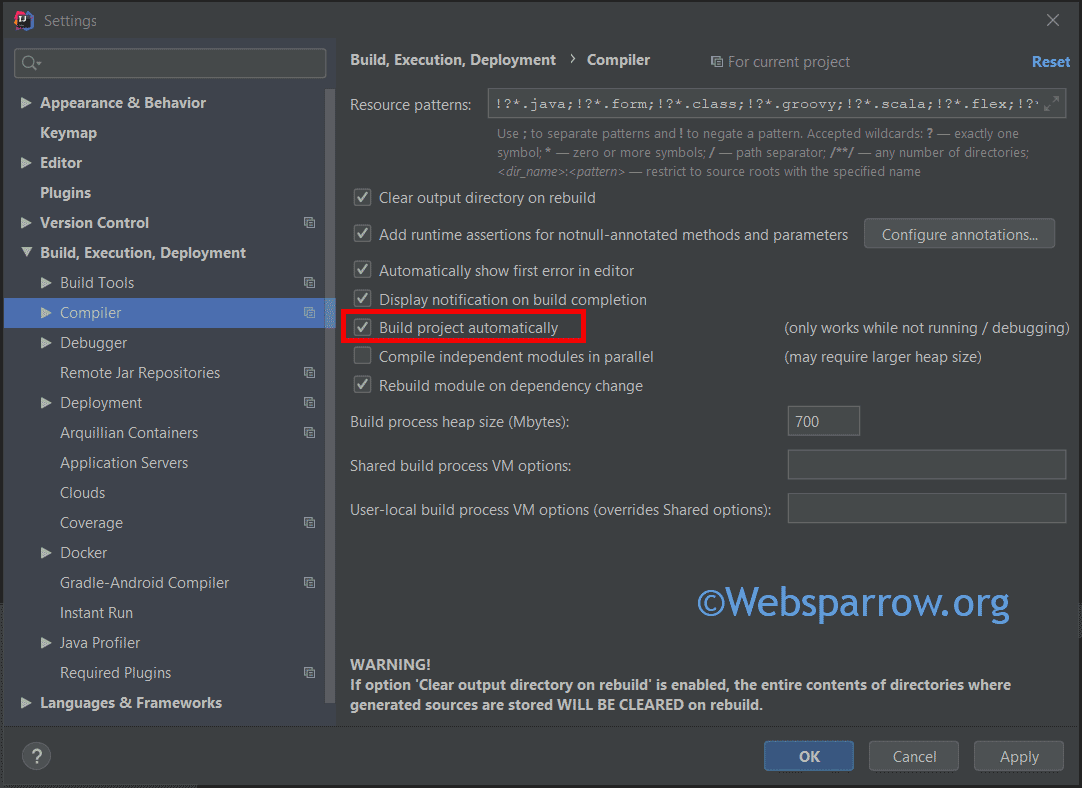Screen dimensions: 1082x788
Task: Collapse the Build, Execution, Deployment section
Action: tap(25, 252)
